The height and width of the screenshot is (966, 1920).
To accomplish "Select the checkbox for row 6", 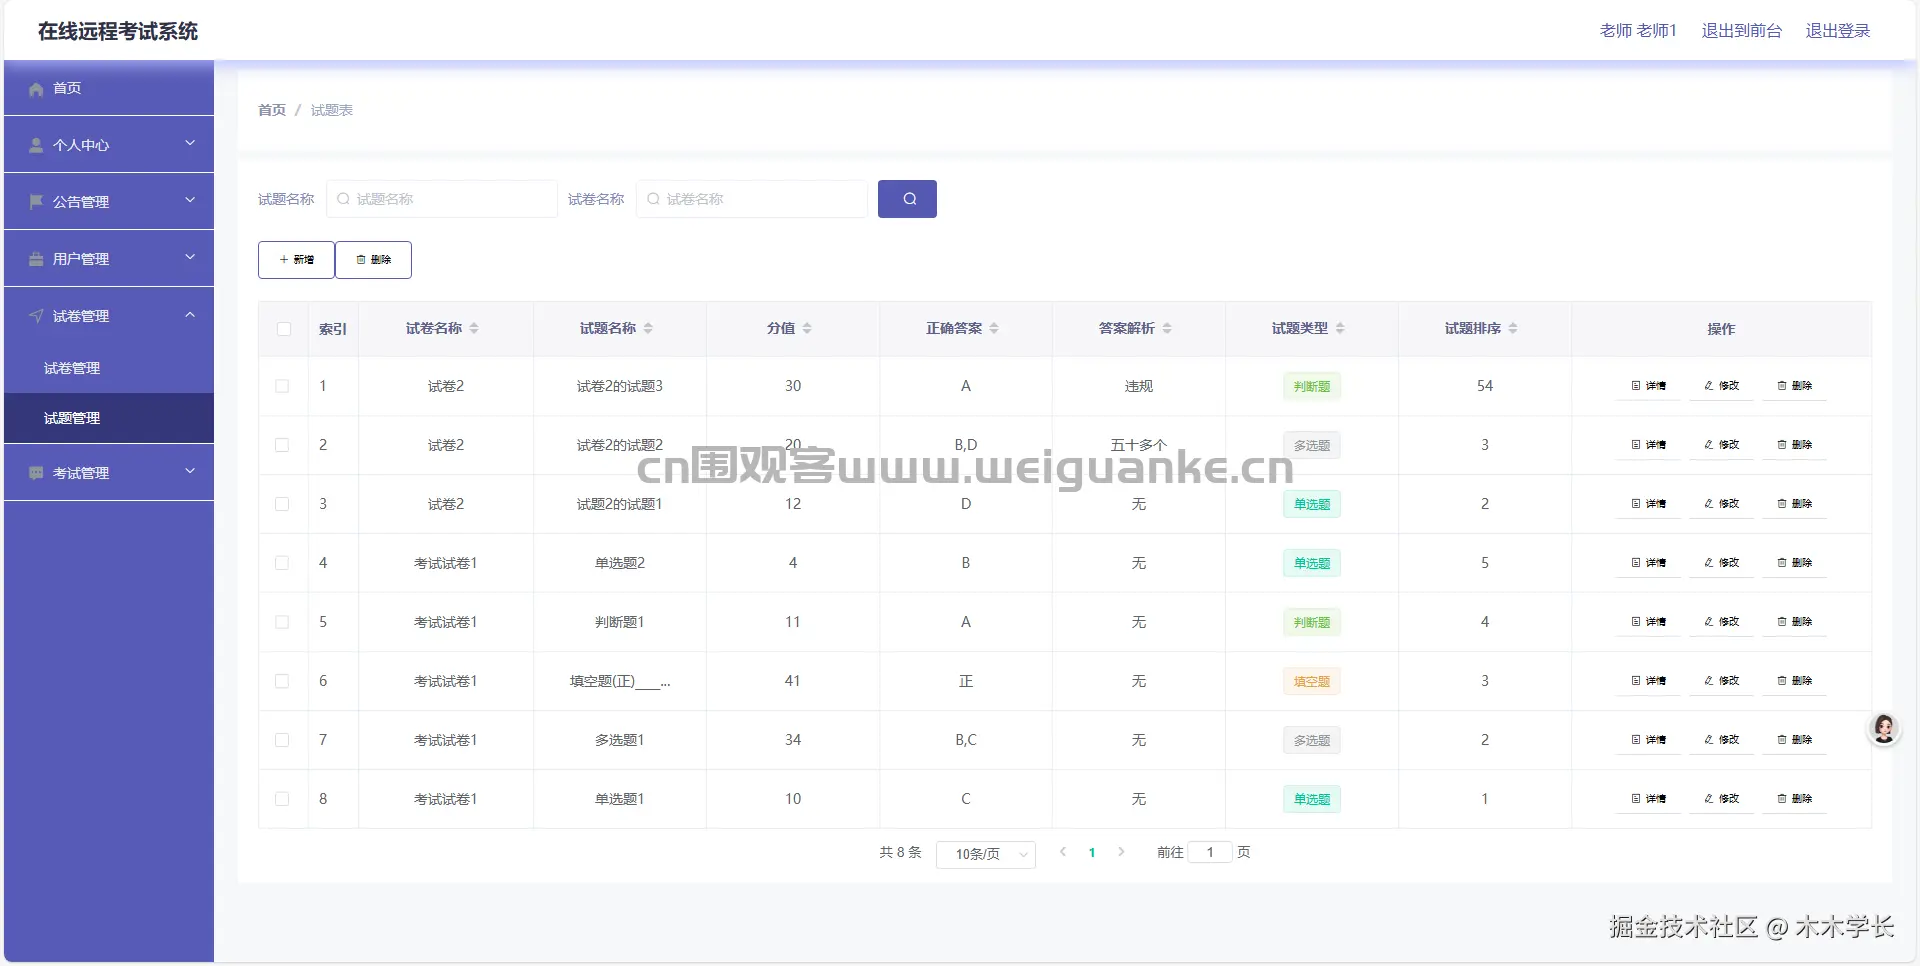I will coord(282,681).
